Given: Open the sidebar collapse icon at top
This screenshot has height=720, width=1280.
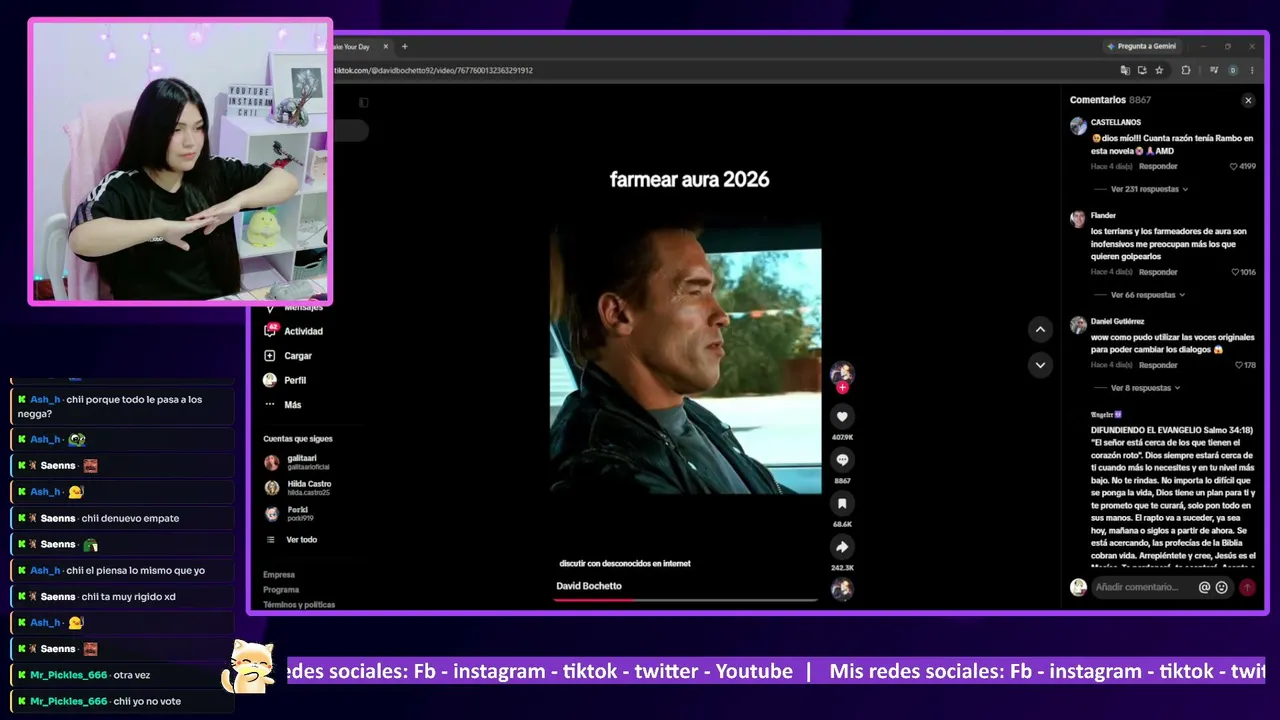Looking at the screenshot, I should 363,102.
